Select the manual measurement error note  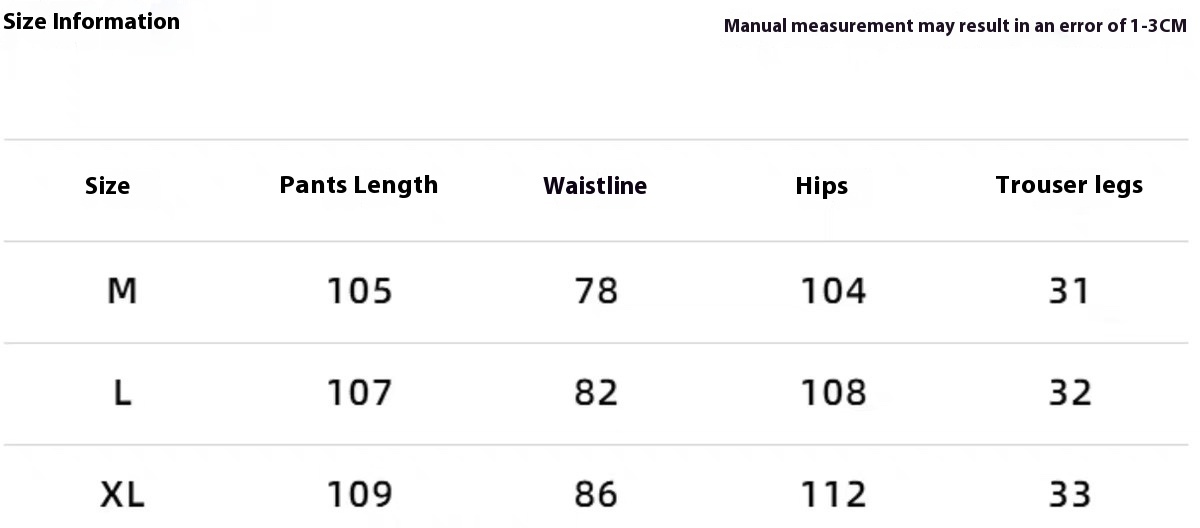pyautogui.click(x=955, y=26)
